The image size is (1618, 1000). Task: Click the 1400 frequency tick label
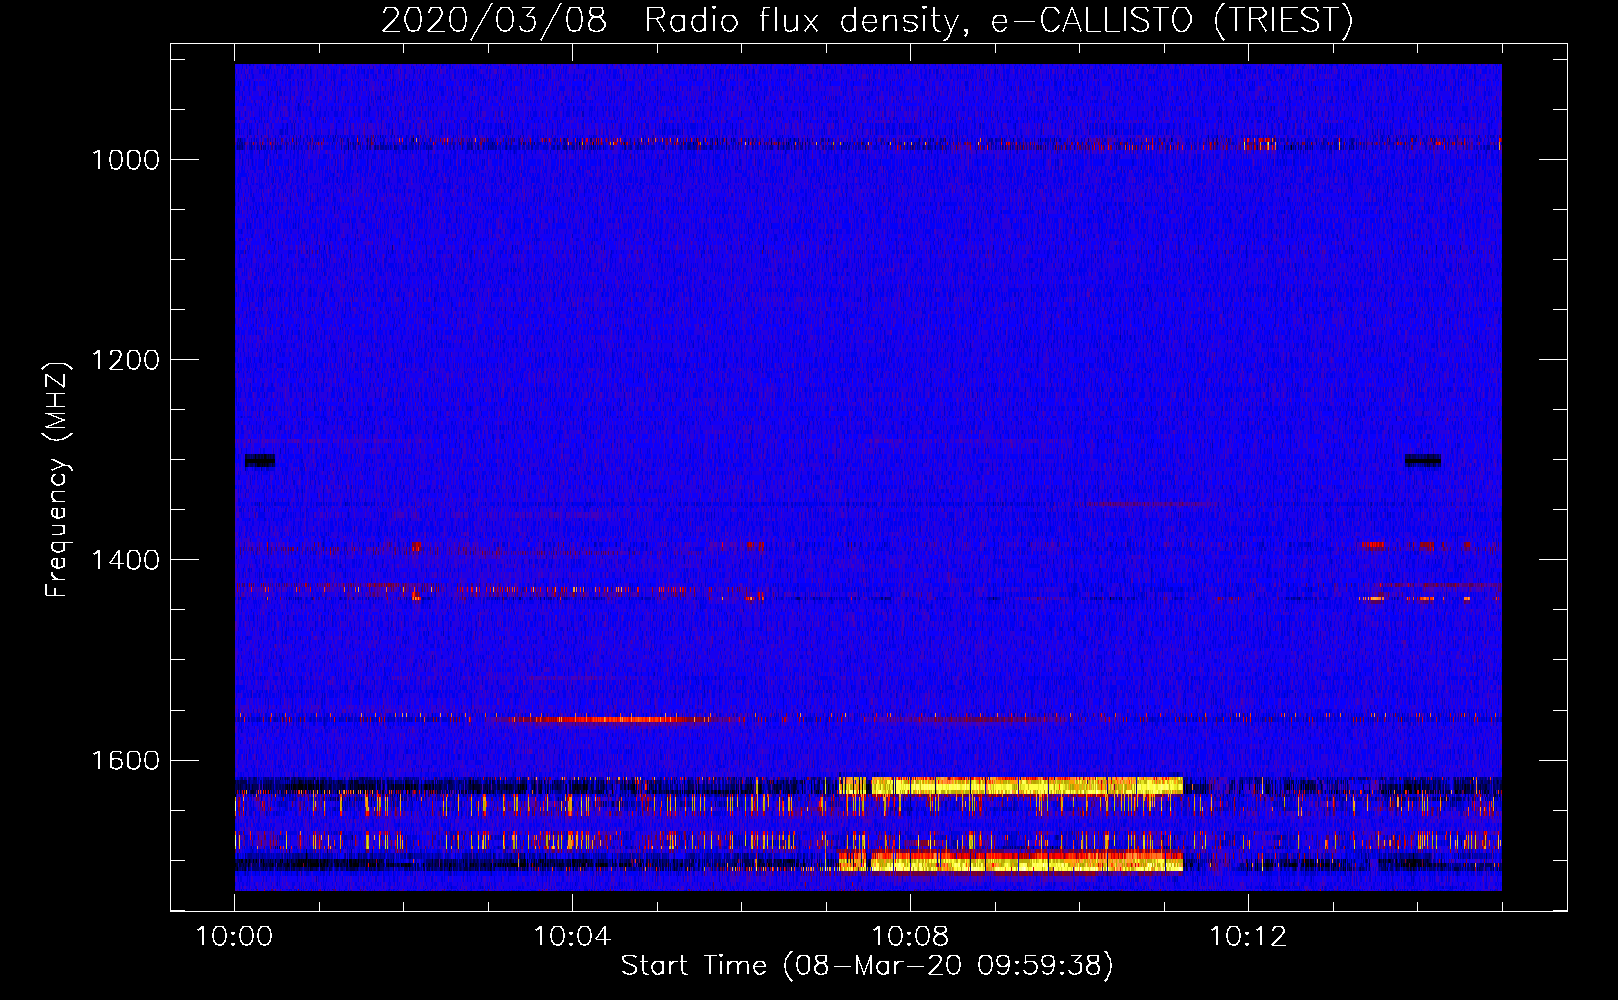pyautogui.click(x=125, y=560)
